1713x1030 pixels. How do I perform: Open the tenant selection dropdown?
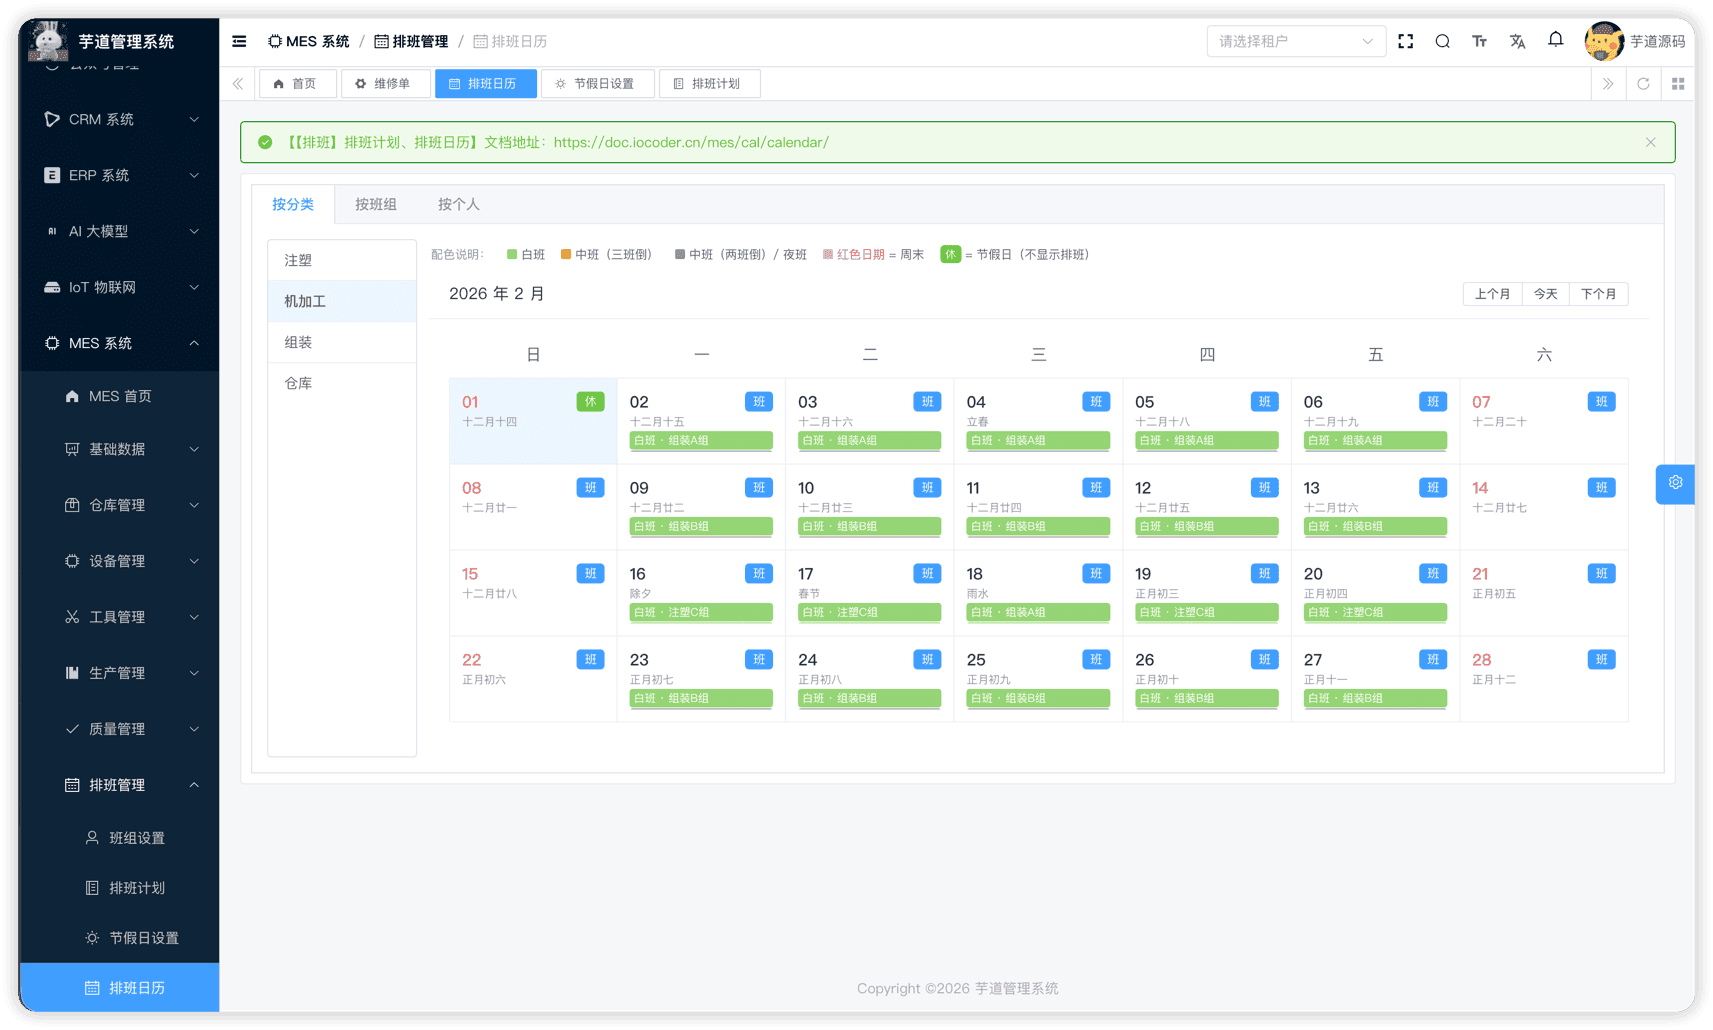point(1295,41)
